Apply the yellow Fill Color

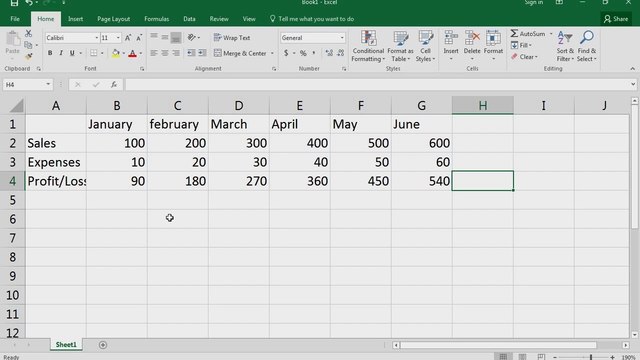coord(116,53)
